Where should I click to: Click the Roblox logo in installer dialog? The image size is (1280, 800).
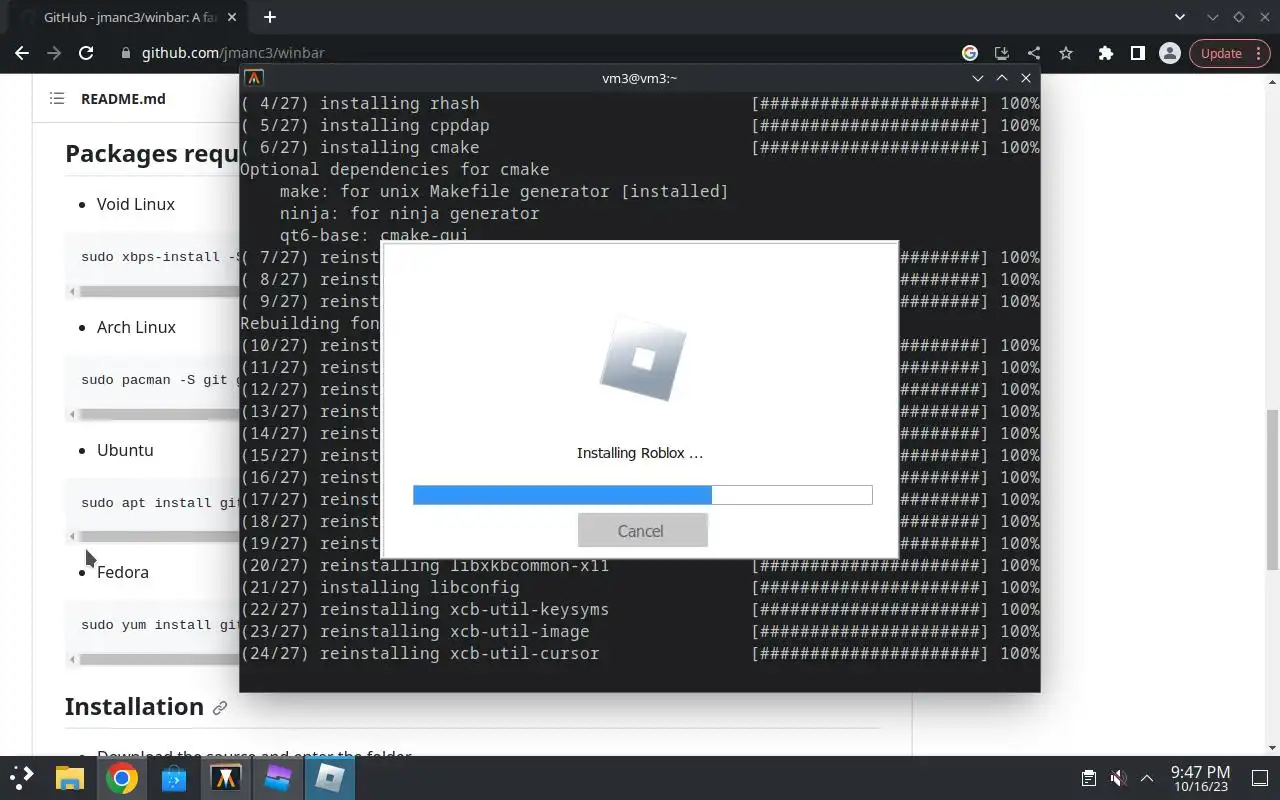point(642,358)
